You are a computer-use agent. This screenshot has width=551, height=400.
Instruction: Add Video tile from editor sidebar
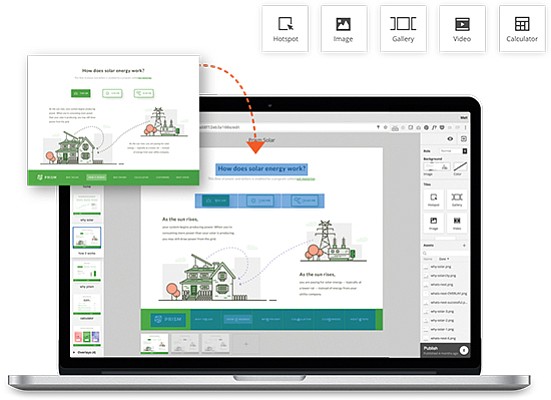click(457, 223)
